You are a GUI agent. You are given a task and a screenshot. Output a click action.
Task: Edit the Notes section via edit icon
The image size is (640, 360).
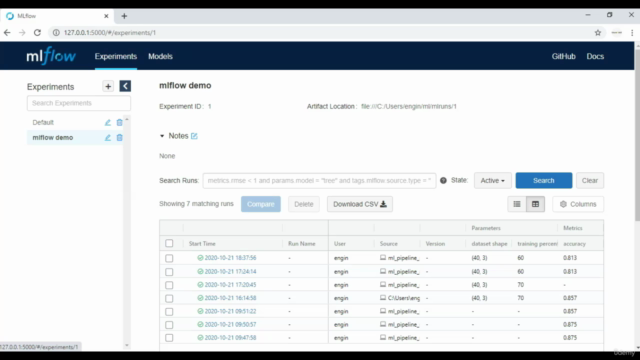194,136
